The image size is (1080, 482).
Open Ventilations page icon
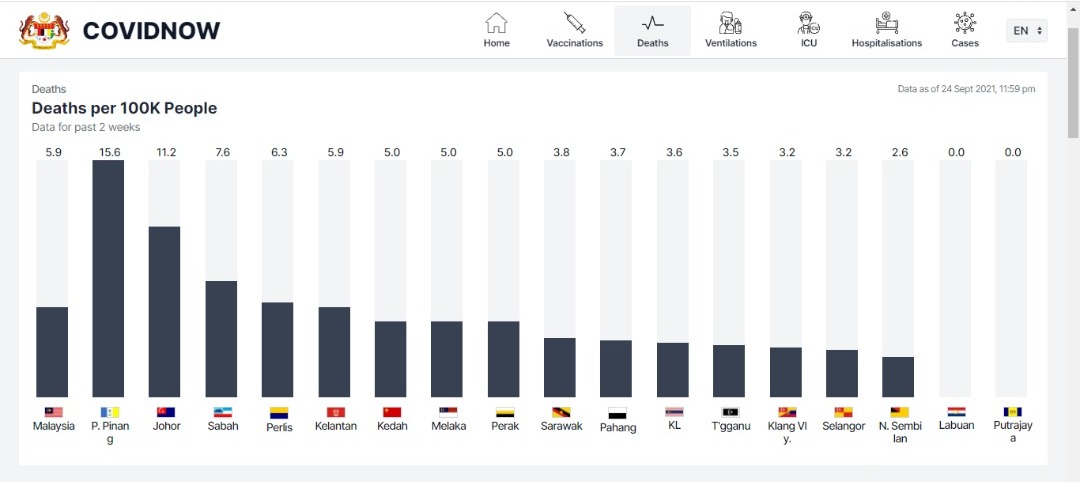pos(730,23)
